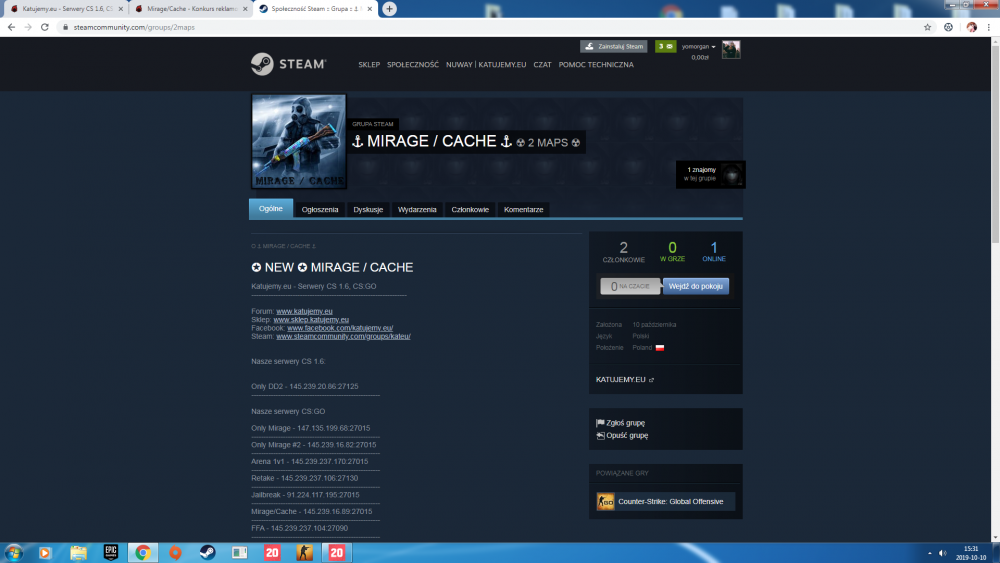Open the SPOŁECZNOŚĆ menu
Image resolution: width=1000 pixels, height=563 pixels.
(x=413, y=64)
